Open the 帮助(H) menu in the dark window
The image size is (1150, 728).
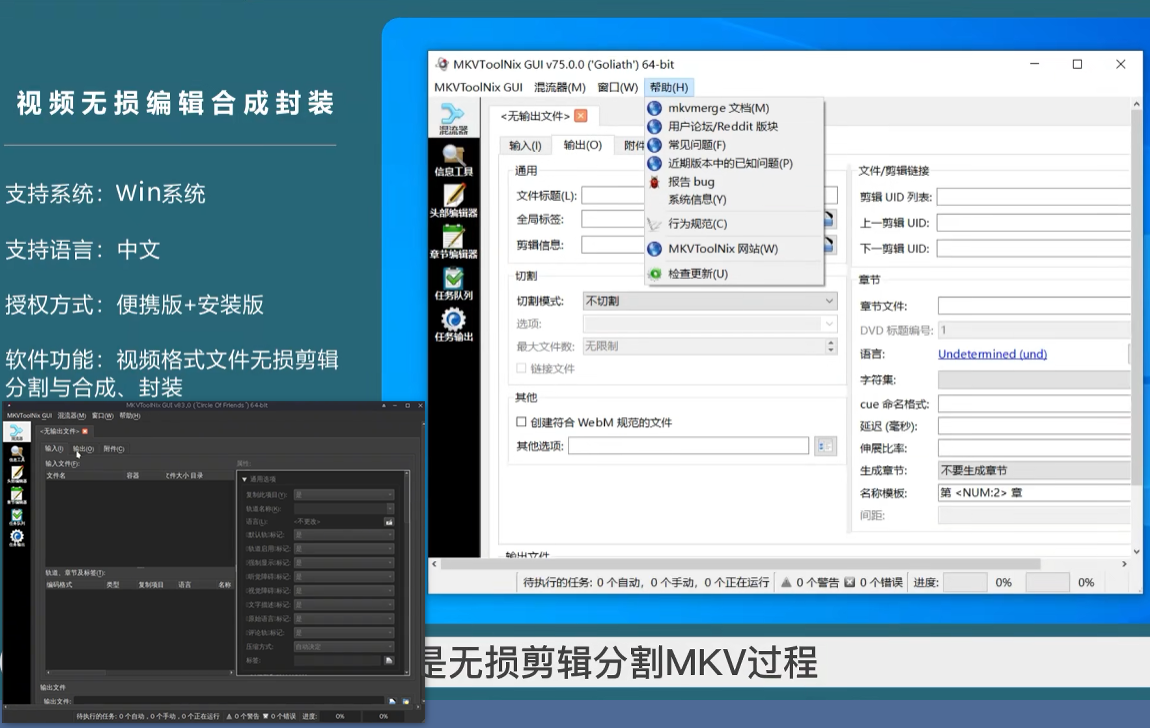(130, 416)
